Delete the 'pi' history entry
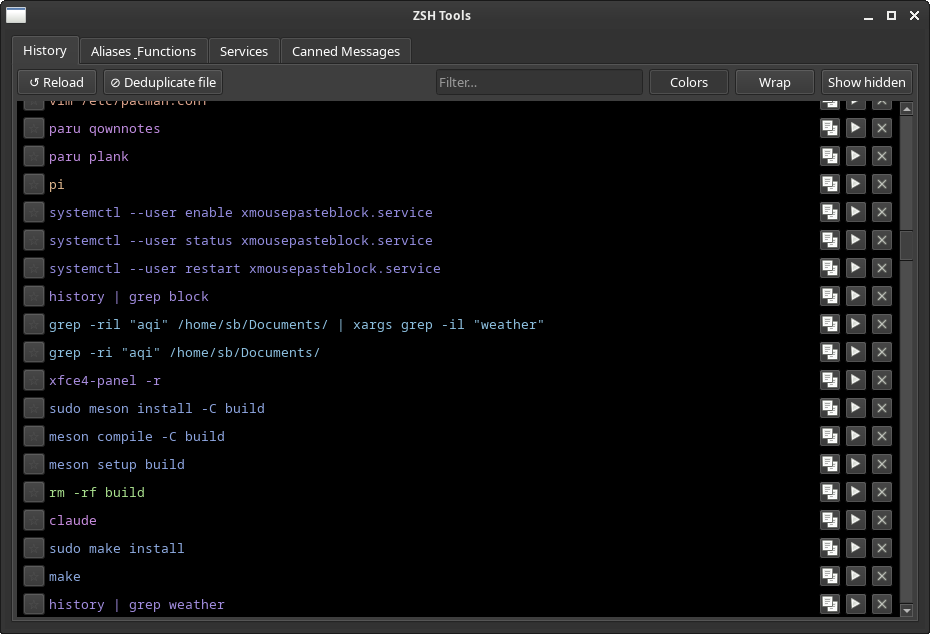 [x=881, y=184]
